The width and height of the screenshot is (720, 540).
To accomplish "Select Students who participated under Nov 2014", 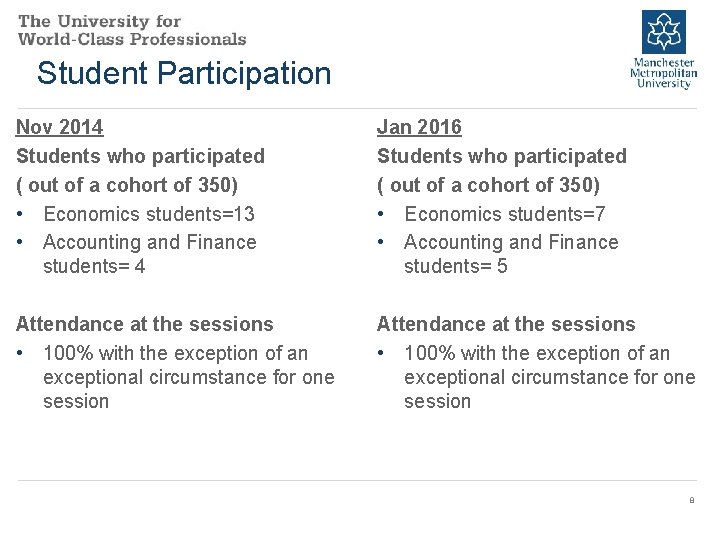I will [140, 156].
